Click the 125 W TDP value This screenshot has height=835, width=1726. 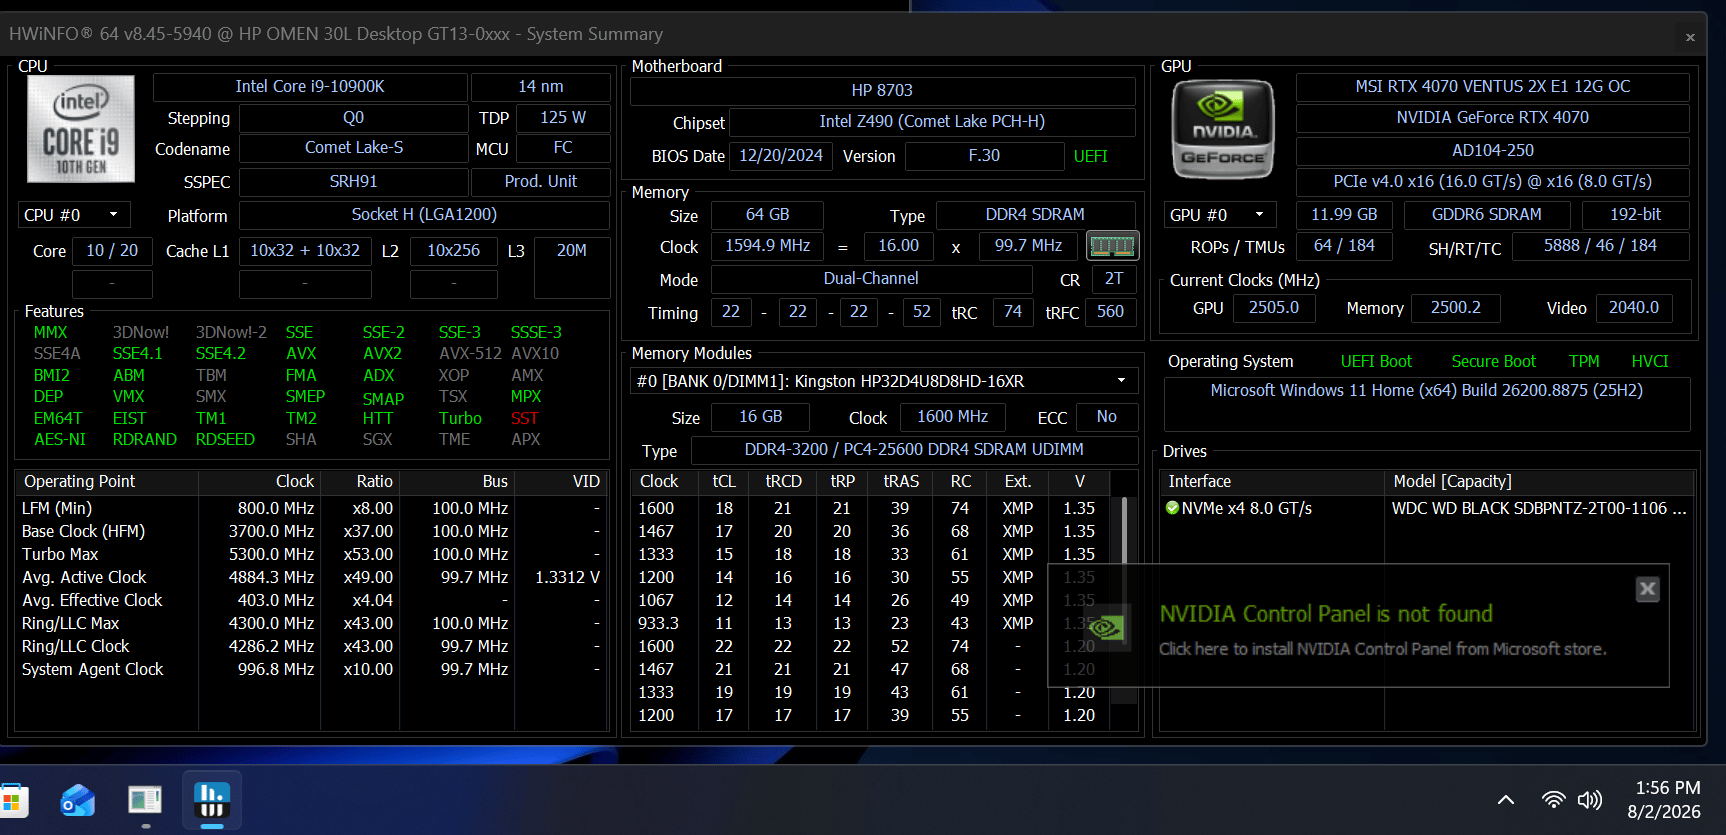click(x=563, y=118)
